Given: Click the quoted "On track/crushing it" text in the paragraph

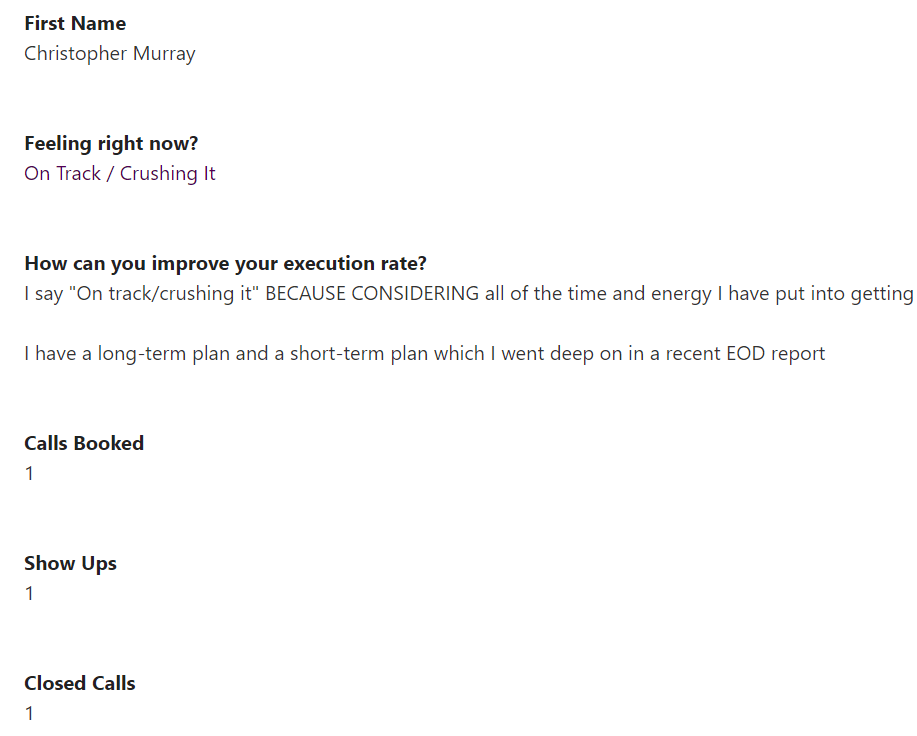Looking at the screenshot, I should 149,293.
